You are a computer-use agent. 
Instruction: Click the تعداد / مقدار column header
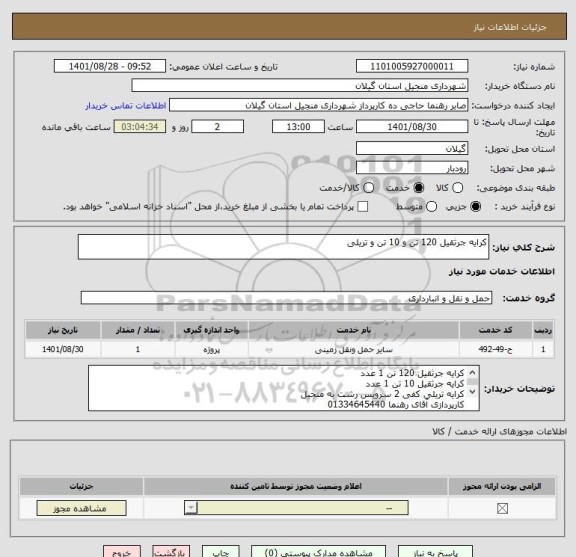tap(138, 330)
